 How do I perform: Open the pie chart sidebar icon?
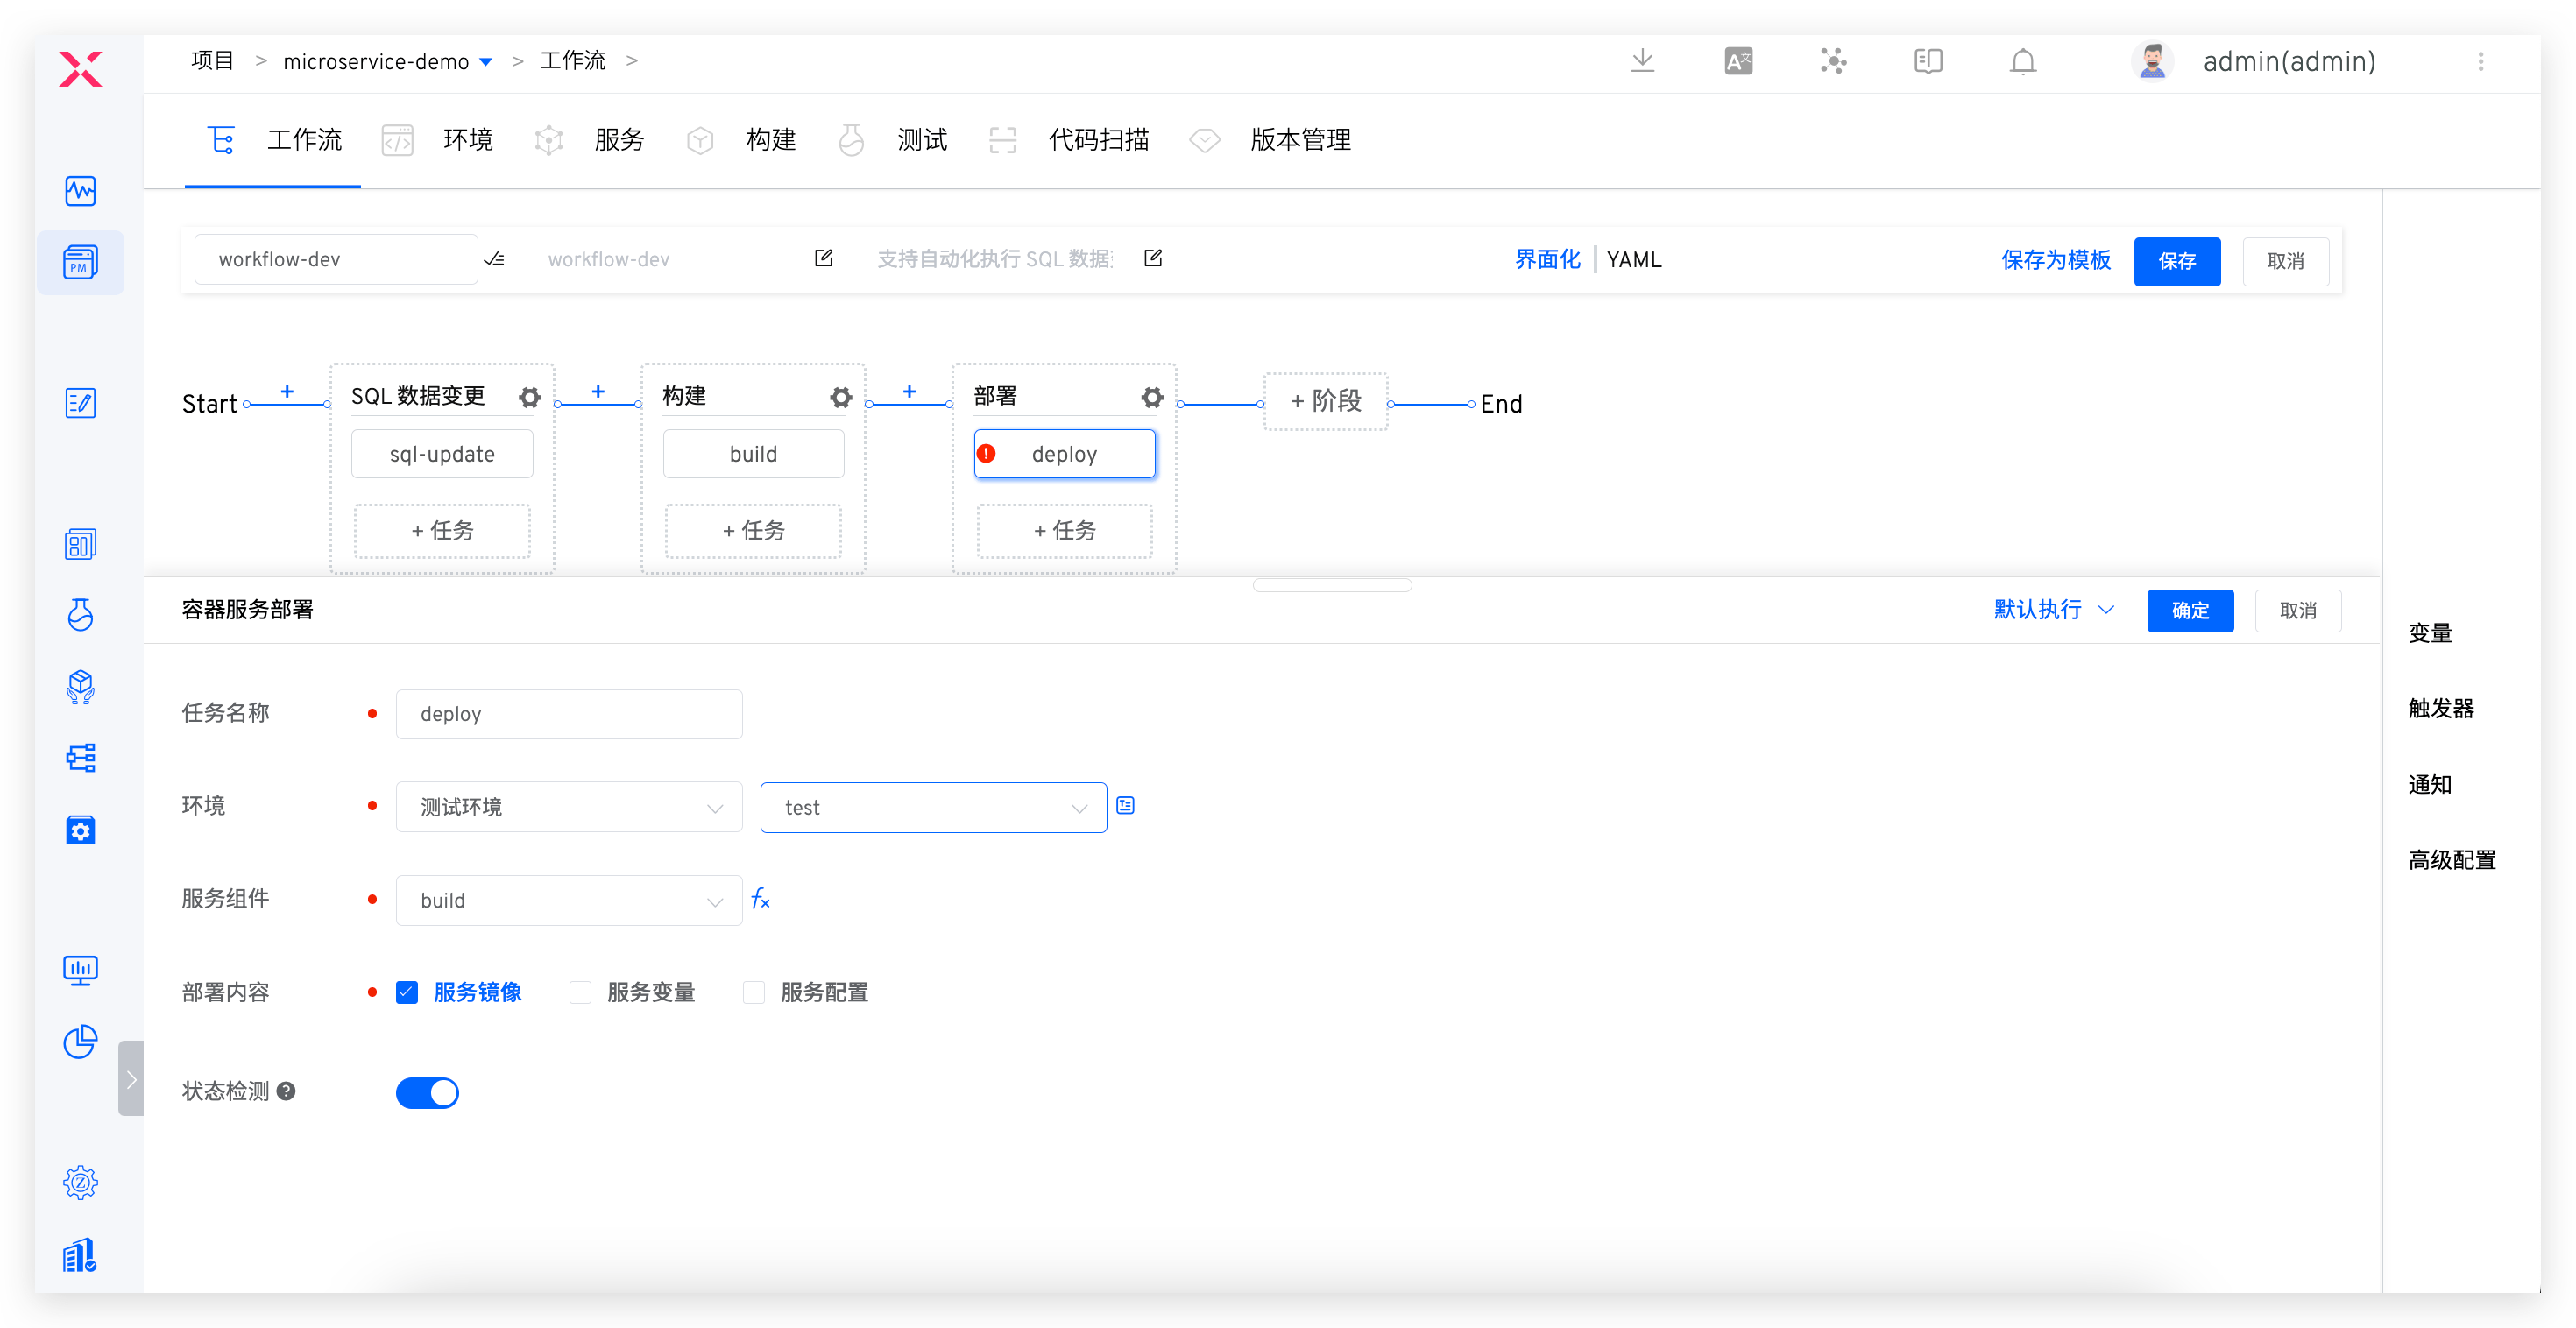pos(80,1042)
